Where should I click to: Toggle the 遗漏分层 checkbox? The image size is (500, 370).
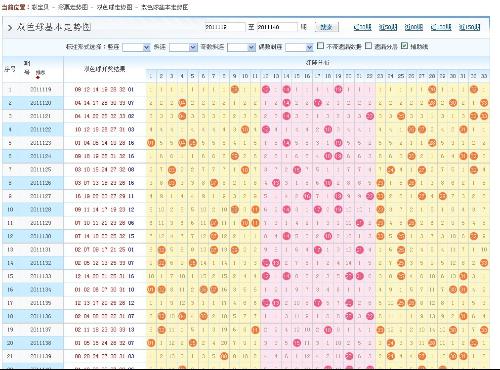[x=368, y=45]
